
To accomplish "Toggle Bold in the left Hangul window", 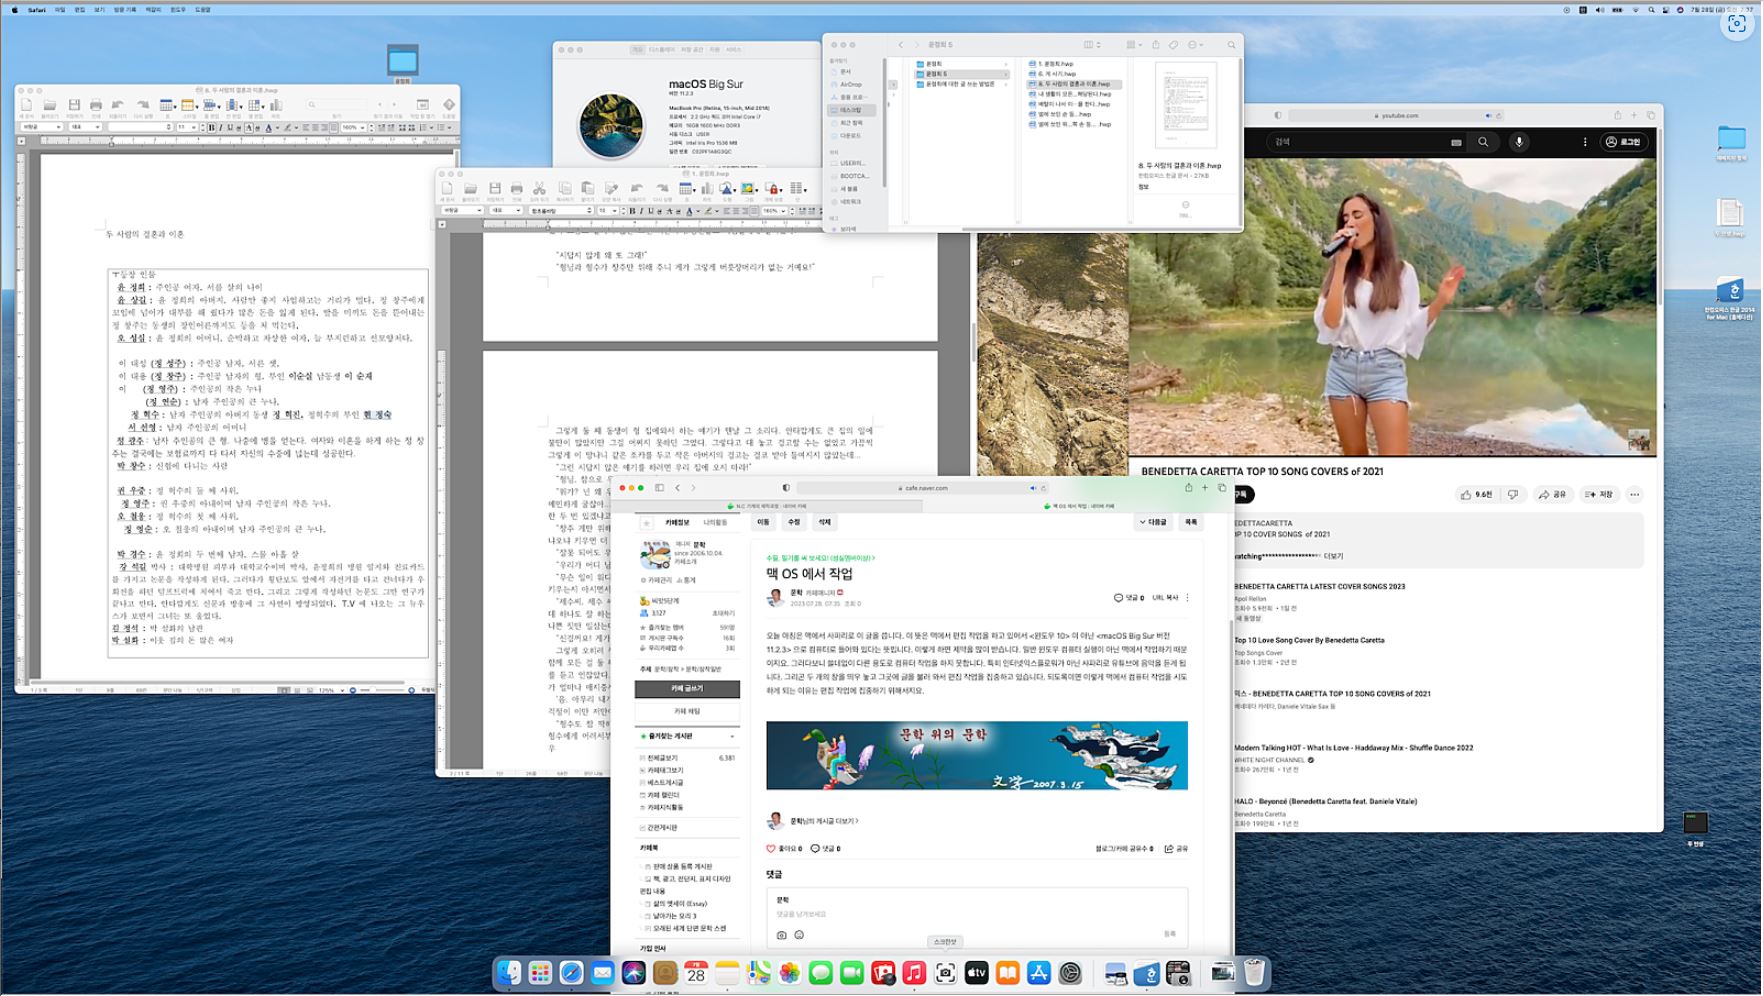I will 211,128.
